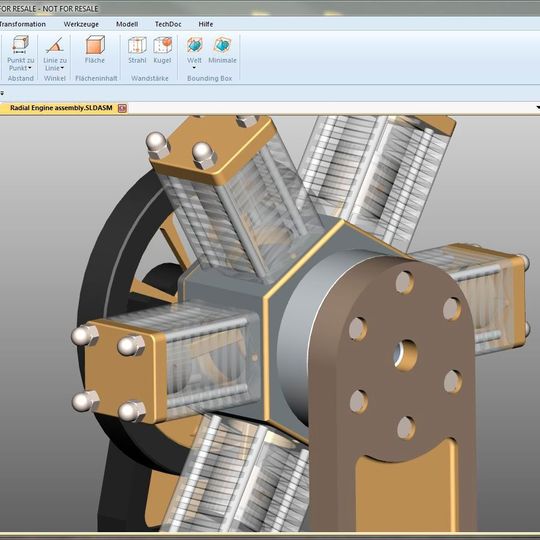540x540 pixels.
Task: Switch to the TechDoc ribbon tab
Action: click(x=168, y=24)
